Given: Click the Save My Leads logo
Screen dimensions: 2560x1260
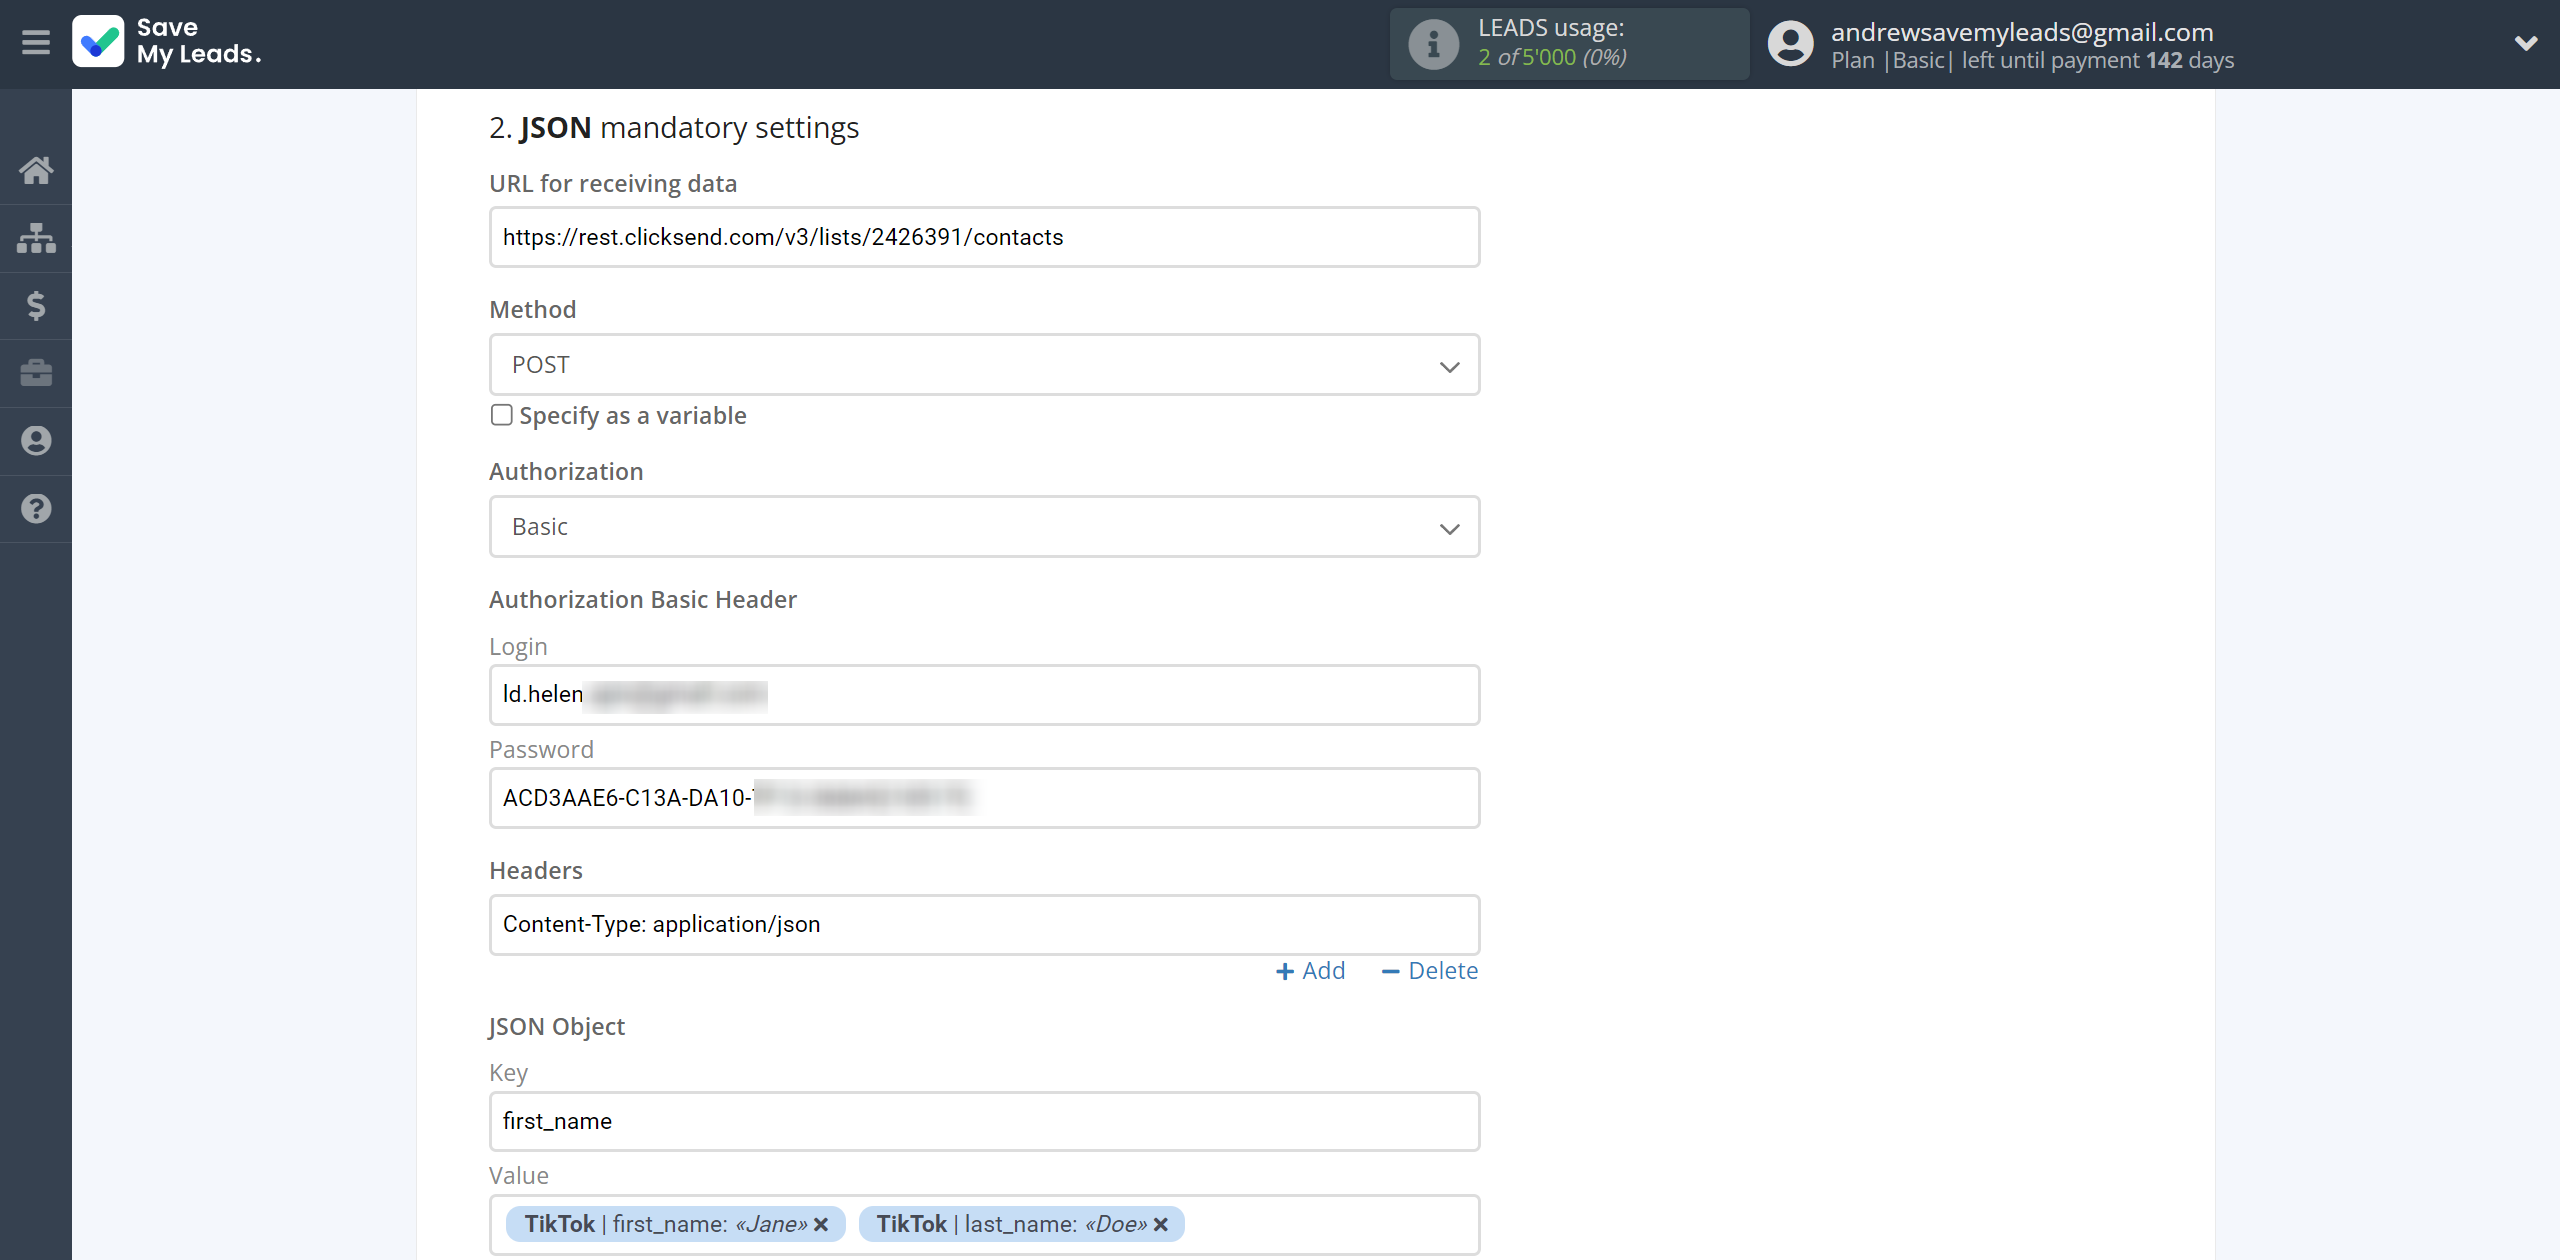Looking at the screenshot, I should (166, 42).
